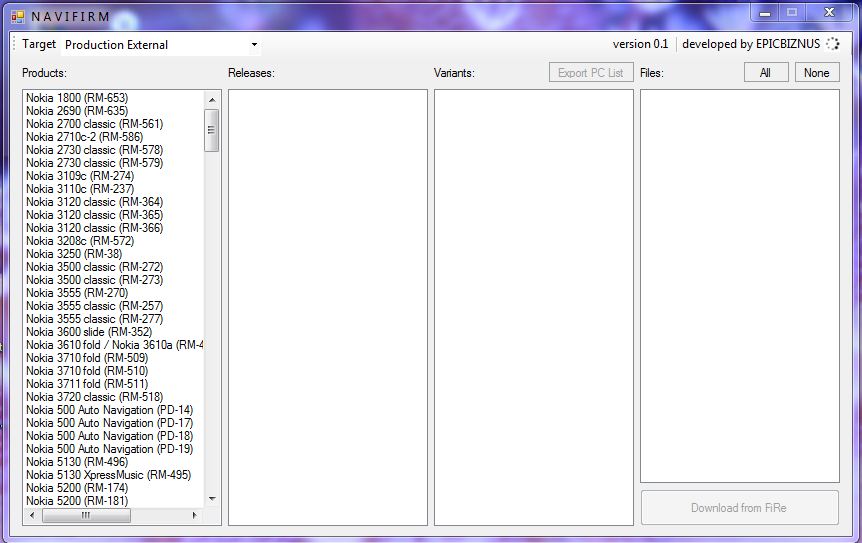This screenshot has width=862, height=543.
Task: Click the products list scroll down arrow
Action: [x=212, y=499]
